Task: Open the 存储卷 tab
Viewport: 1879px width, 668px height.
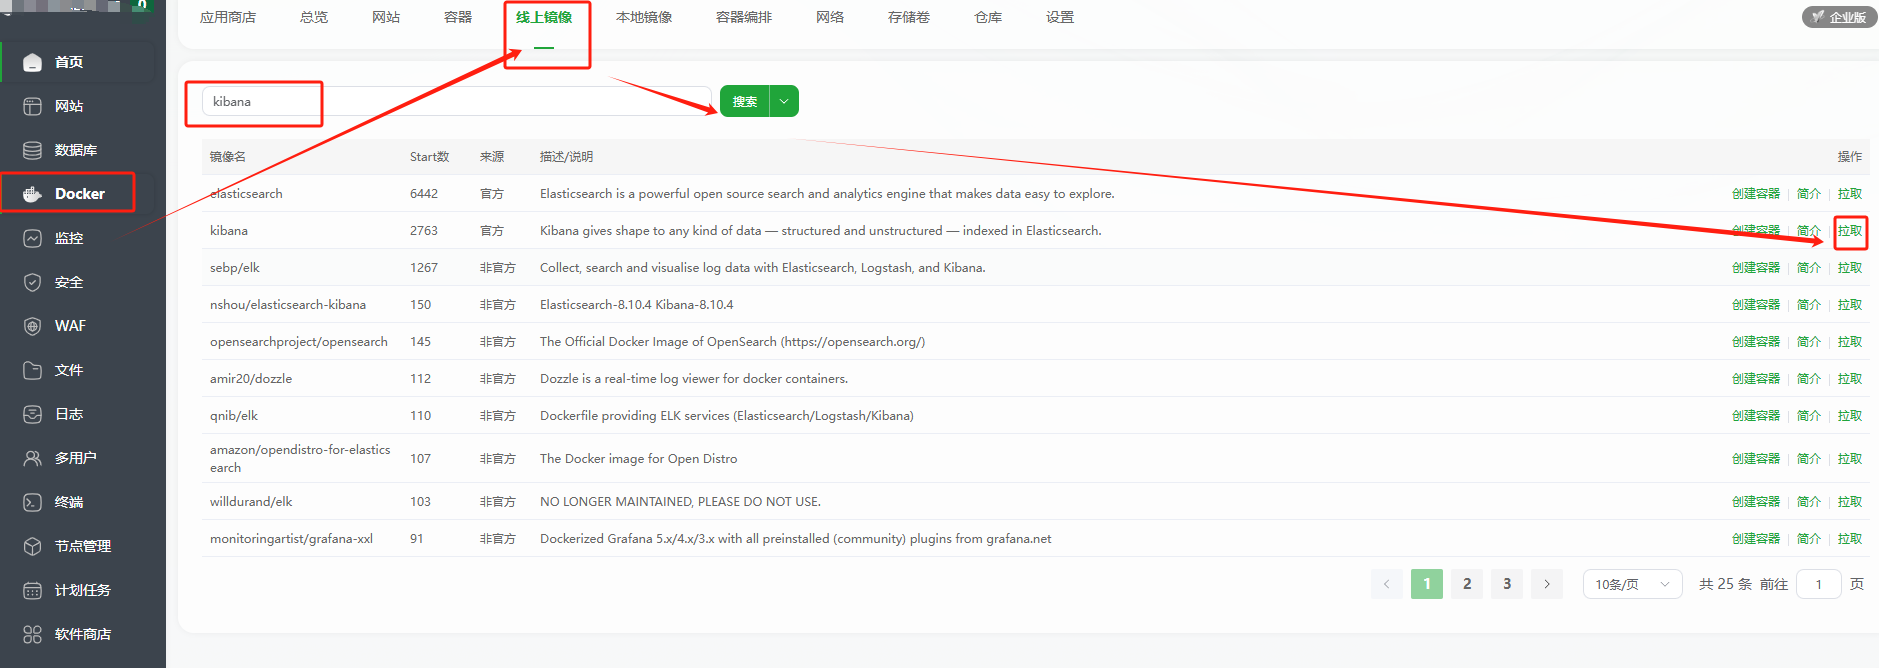Action: pos(909,17)
